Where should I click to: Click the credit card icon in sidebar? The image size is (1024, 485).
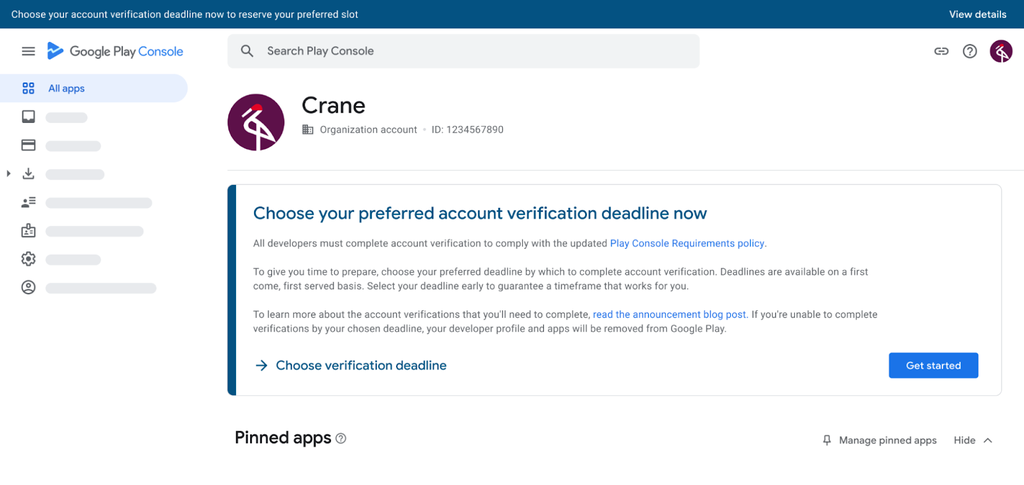click(28, 146)
